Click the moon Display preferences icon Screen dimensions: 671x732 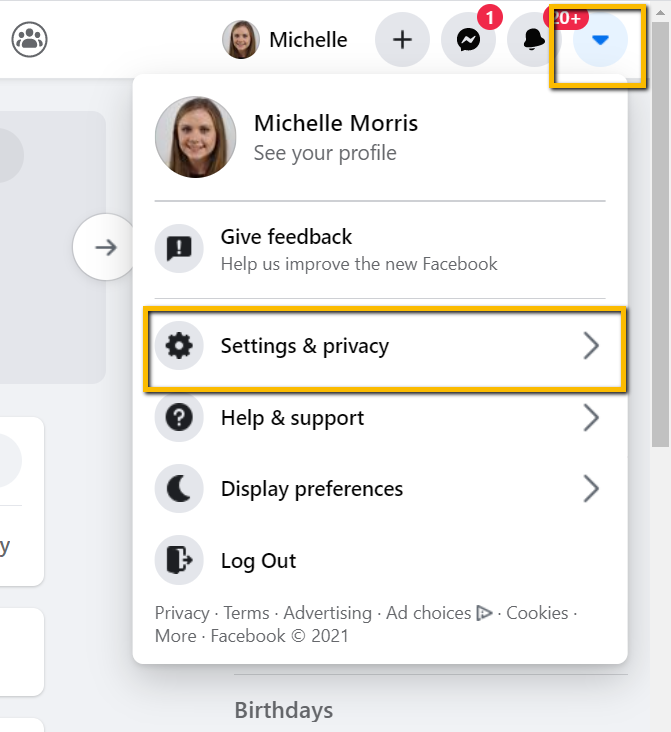(x=179, y=489)
